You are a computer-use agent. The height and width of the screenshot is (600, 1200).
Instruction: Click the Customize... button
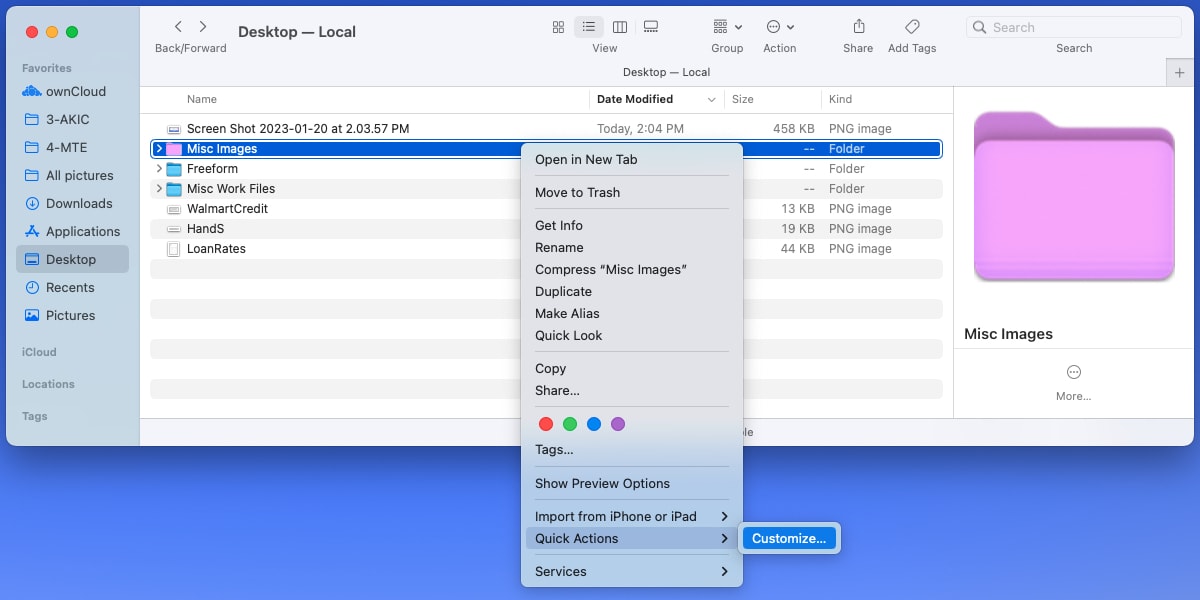coord(789,538)
